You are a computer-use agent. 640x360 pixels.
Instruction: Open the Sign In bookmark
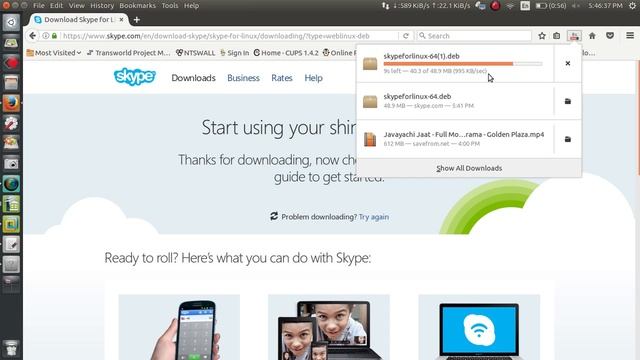pyautogui.click(x=234, y=53)
